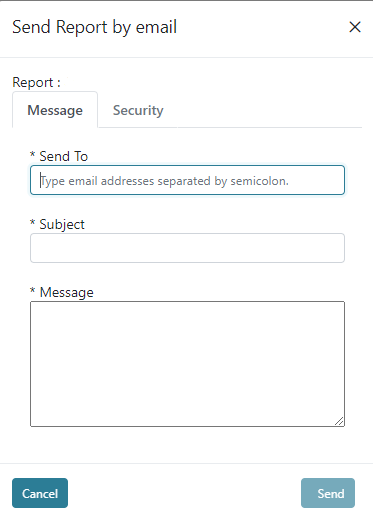Close the Send Report by email dialog
373x518 pixels.
point(355,27)
